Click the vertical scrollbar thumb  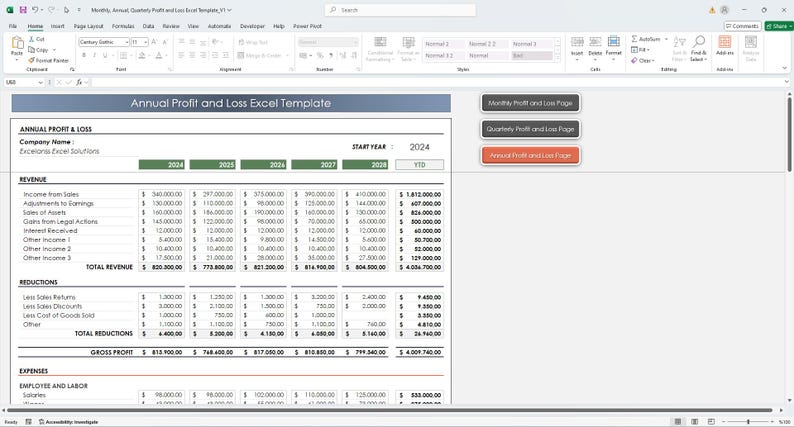[x=789, y=134]
